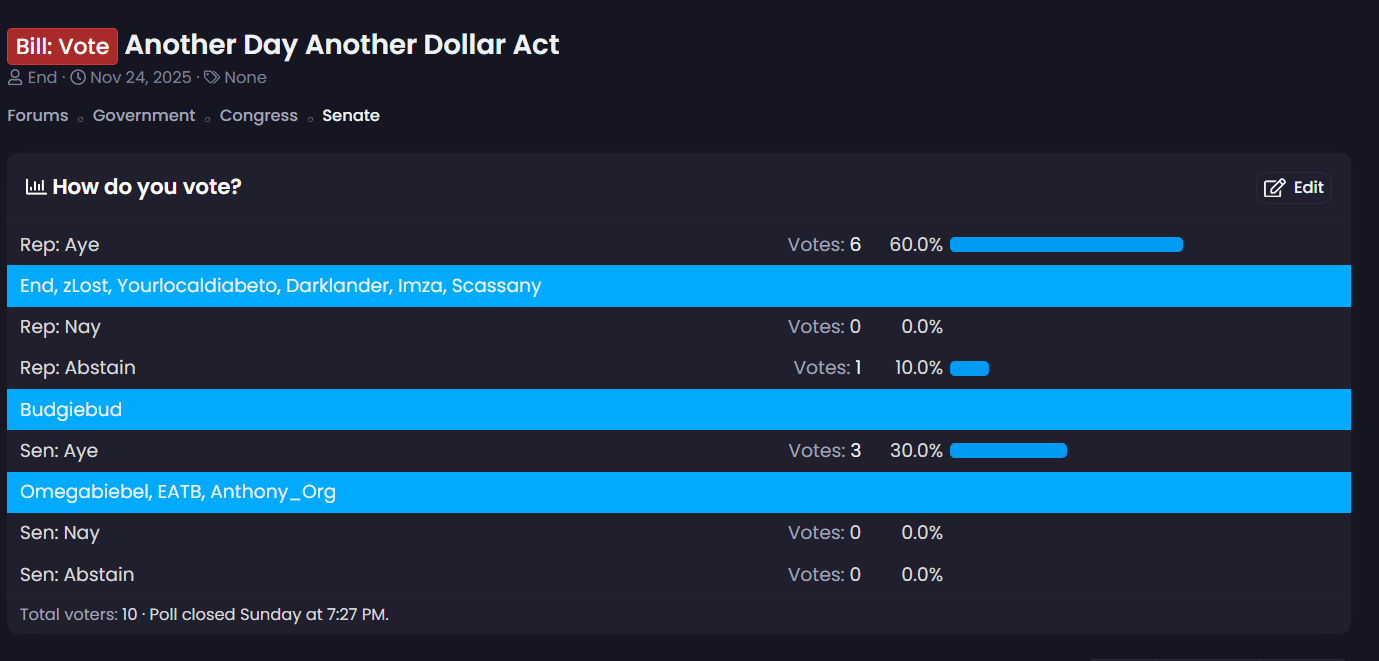Select the Senate breadcrumb item
Viewport: 1379px width, 661px height.
point(351,116)
